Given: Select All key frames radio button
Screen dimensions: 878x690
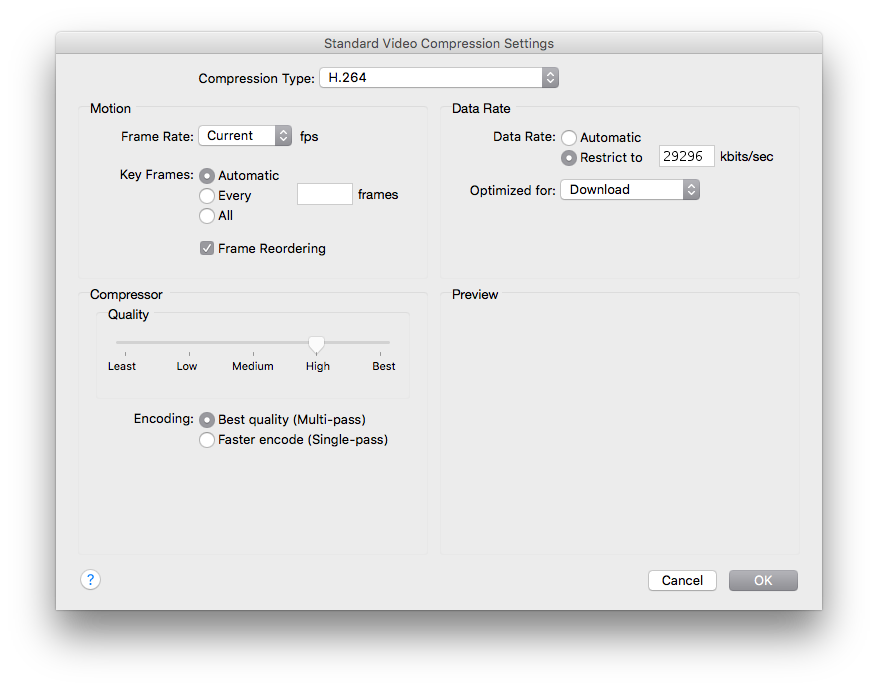Looking at the screenshot, I should pyautogui.click(x=207, y=216).
